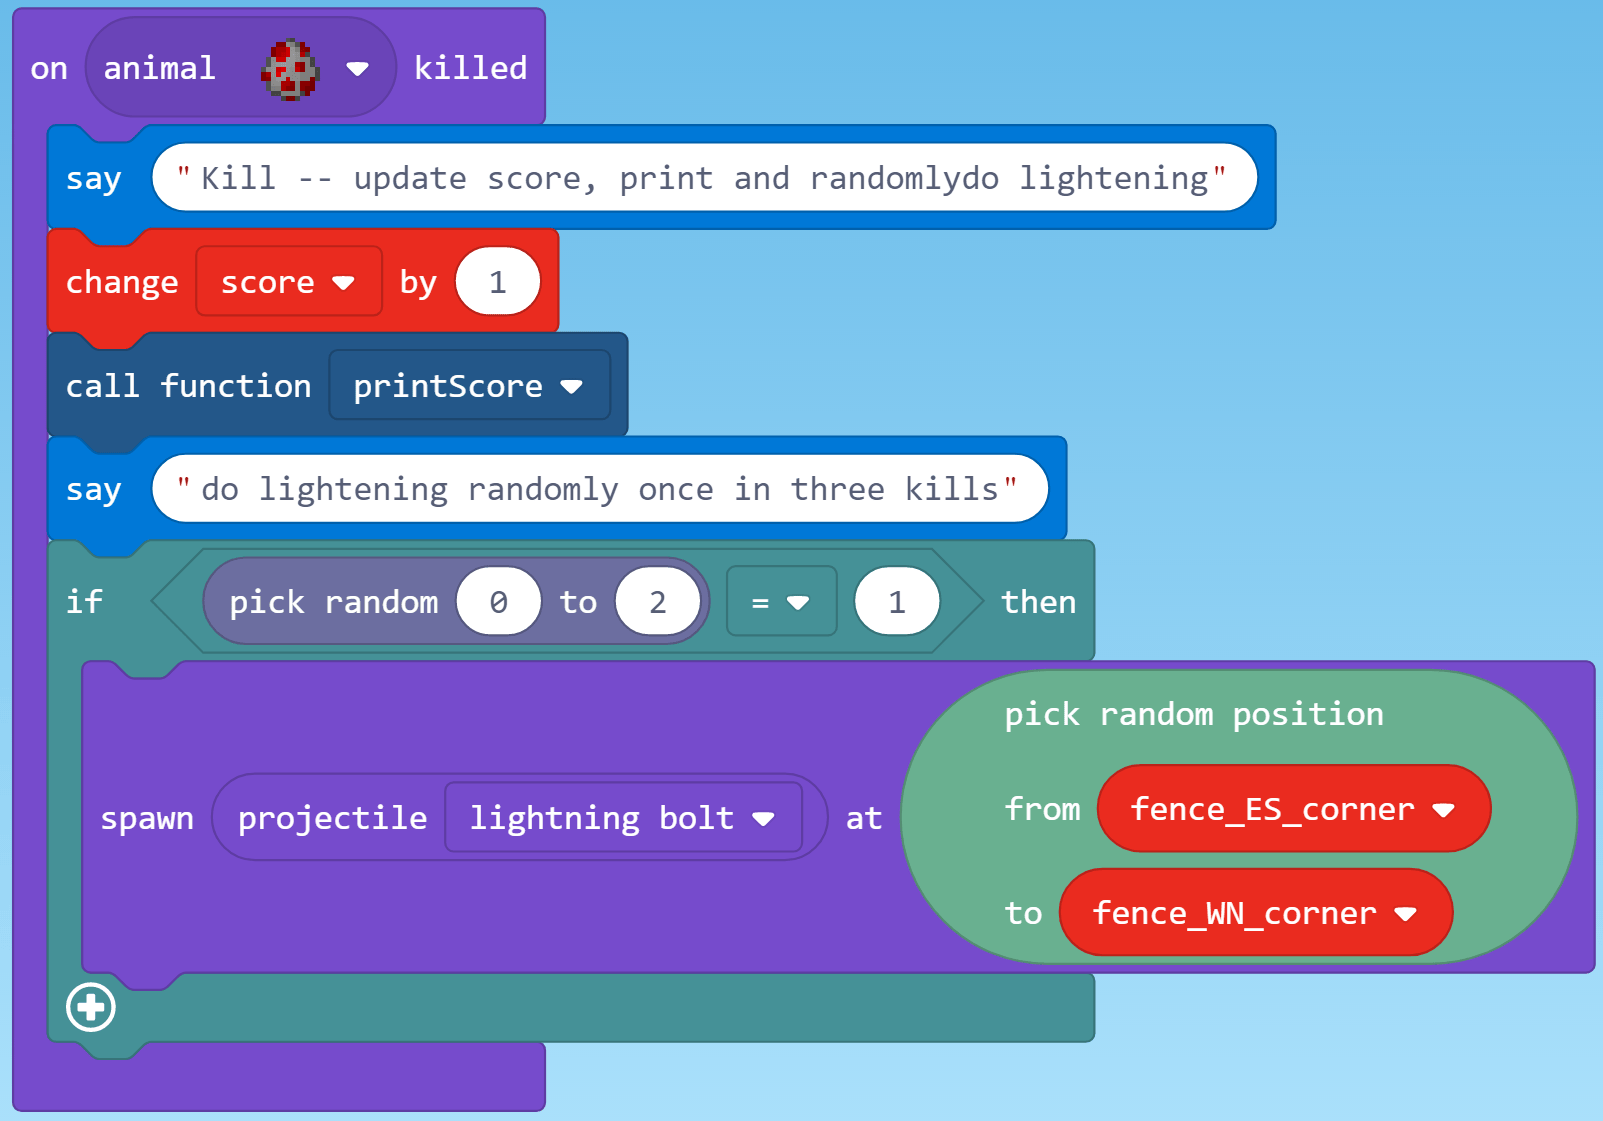Click the spawn egg animal icon
This screenshot has height=1121, width=1603.
[290, 69]
